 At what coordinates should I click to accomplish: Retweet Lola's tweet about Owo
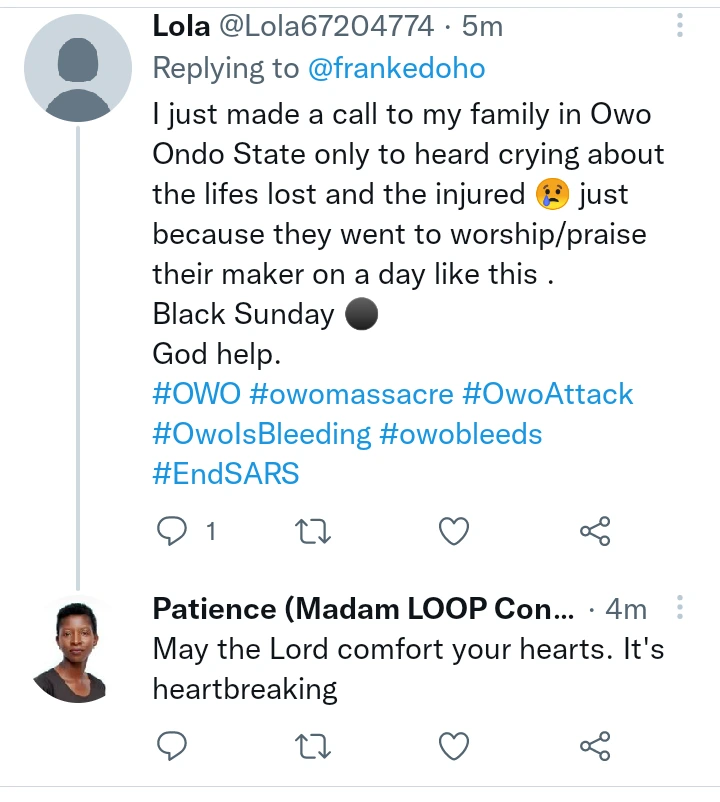[x=314, y=532]
